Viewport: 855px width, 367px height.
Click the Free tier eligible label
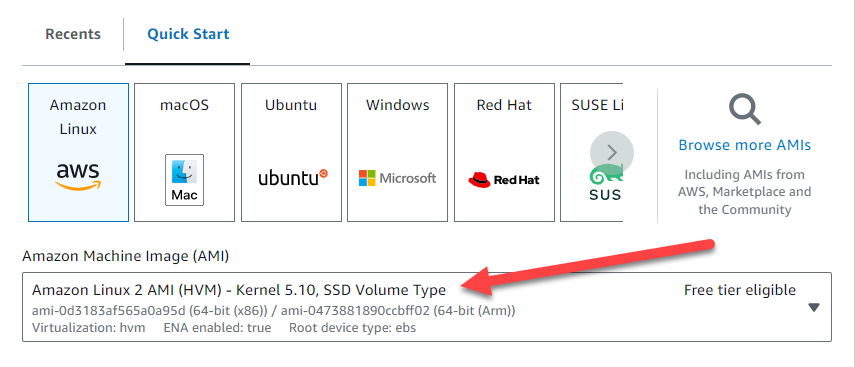[x=739, y=290]
